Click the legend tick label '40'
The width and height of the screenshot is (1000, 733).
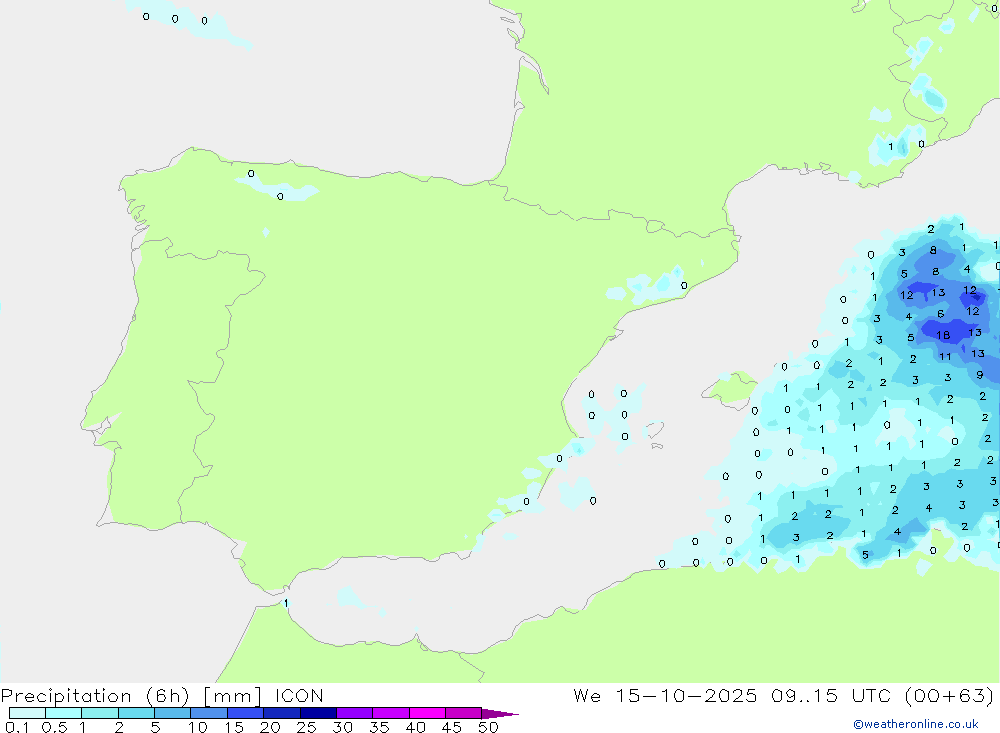[x=415, y=727]
